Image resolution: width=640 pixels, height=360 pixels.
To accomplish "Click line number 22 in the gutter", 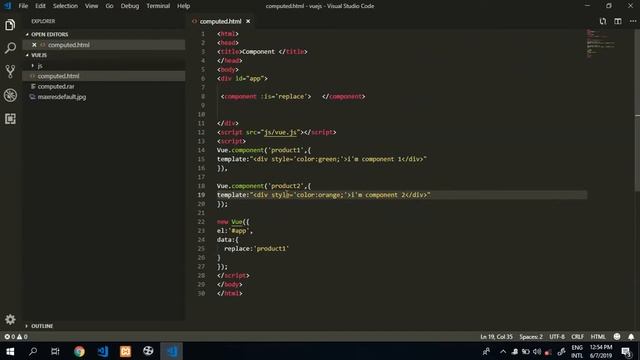I will 201,222.
